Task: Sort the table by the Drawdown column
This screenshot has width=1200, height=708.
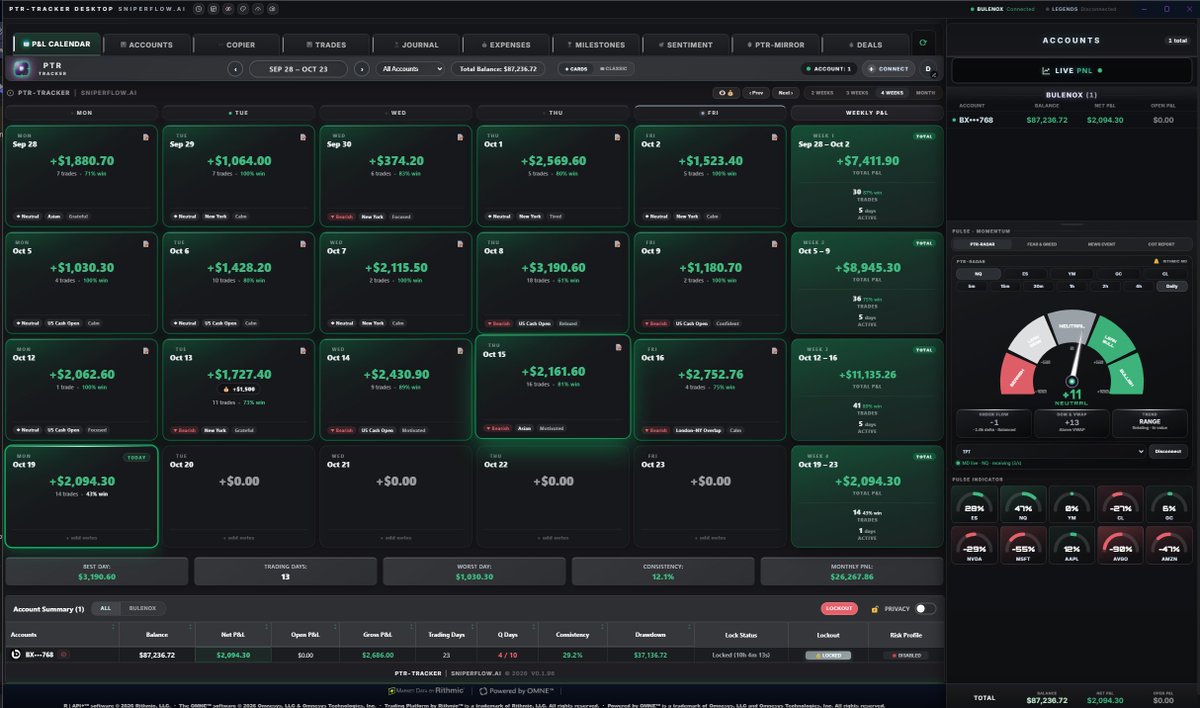Action: [651, 634]
